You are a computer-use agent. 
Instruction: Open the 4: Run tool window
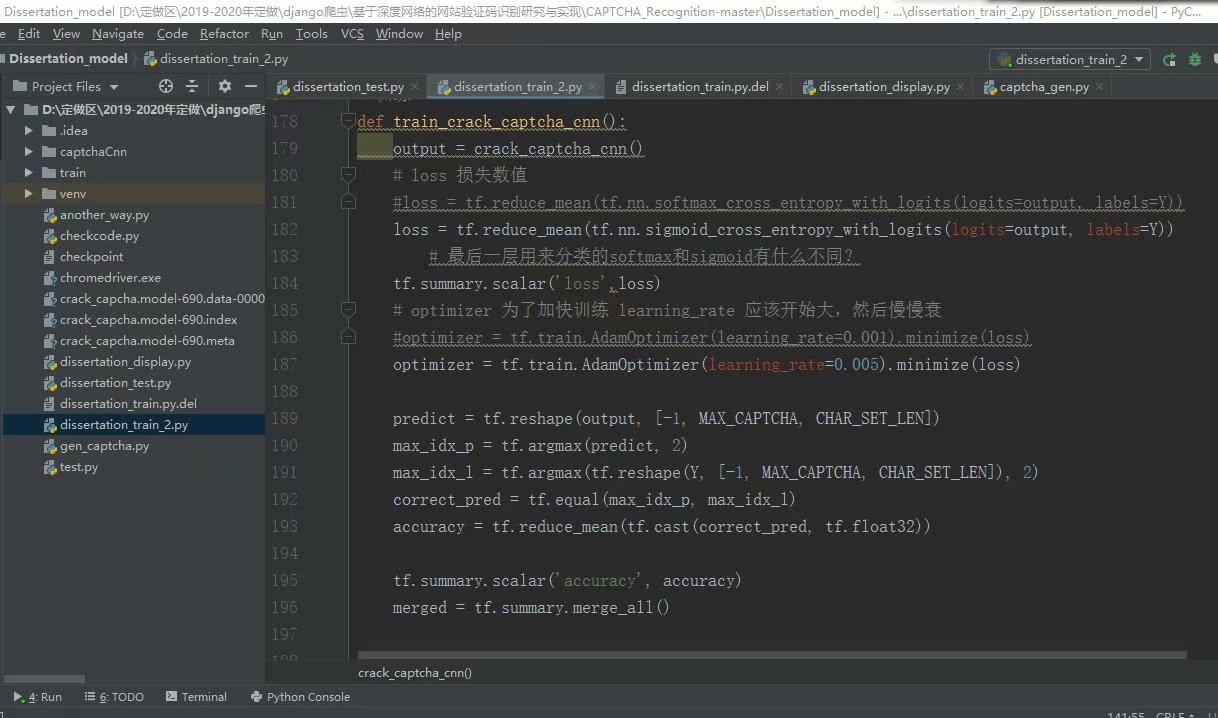37,697
